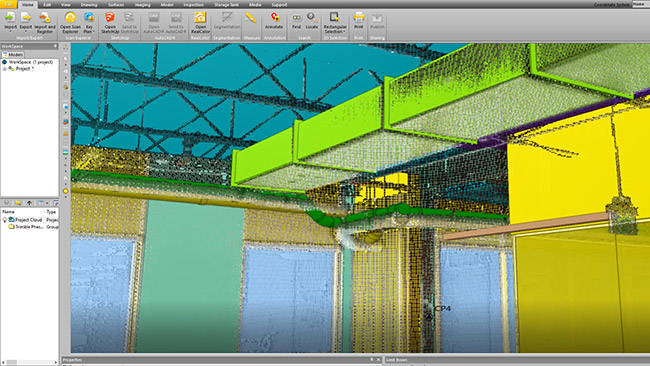Screen dimensions: 650x366
Task: Open the Import dropdown arrow
Action: (10, 32)
